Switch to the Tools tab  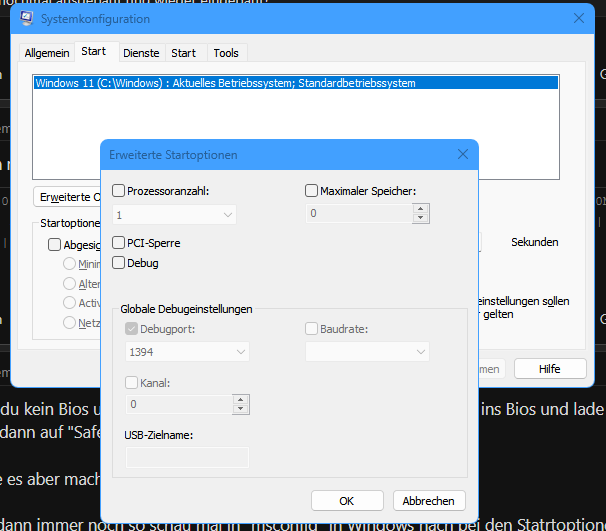pos(226,53)
